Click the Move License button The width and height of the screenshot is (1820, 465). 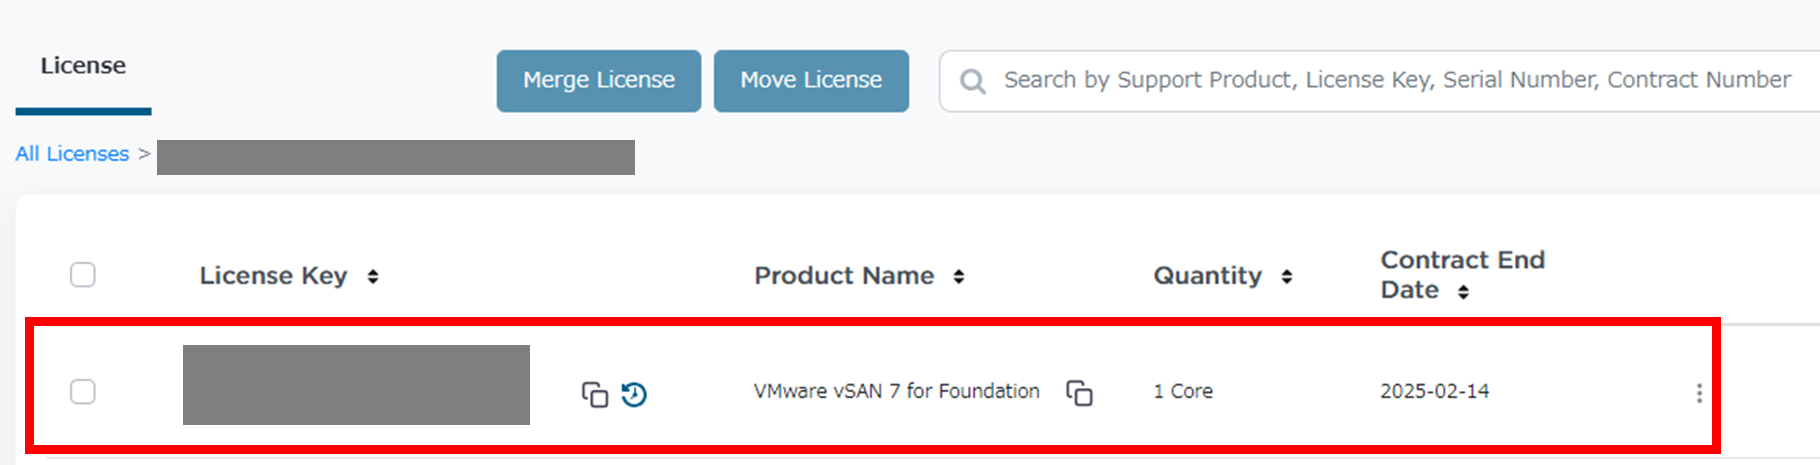tap(811, 80)
